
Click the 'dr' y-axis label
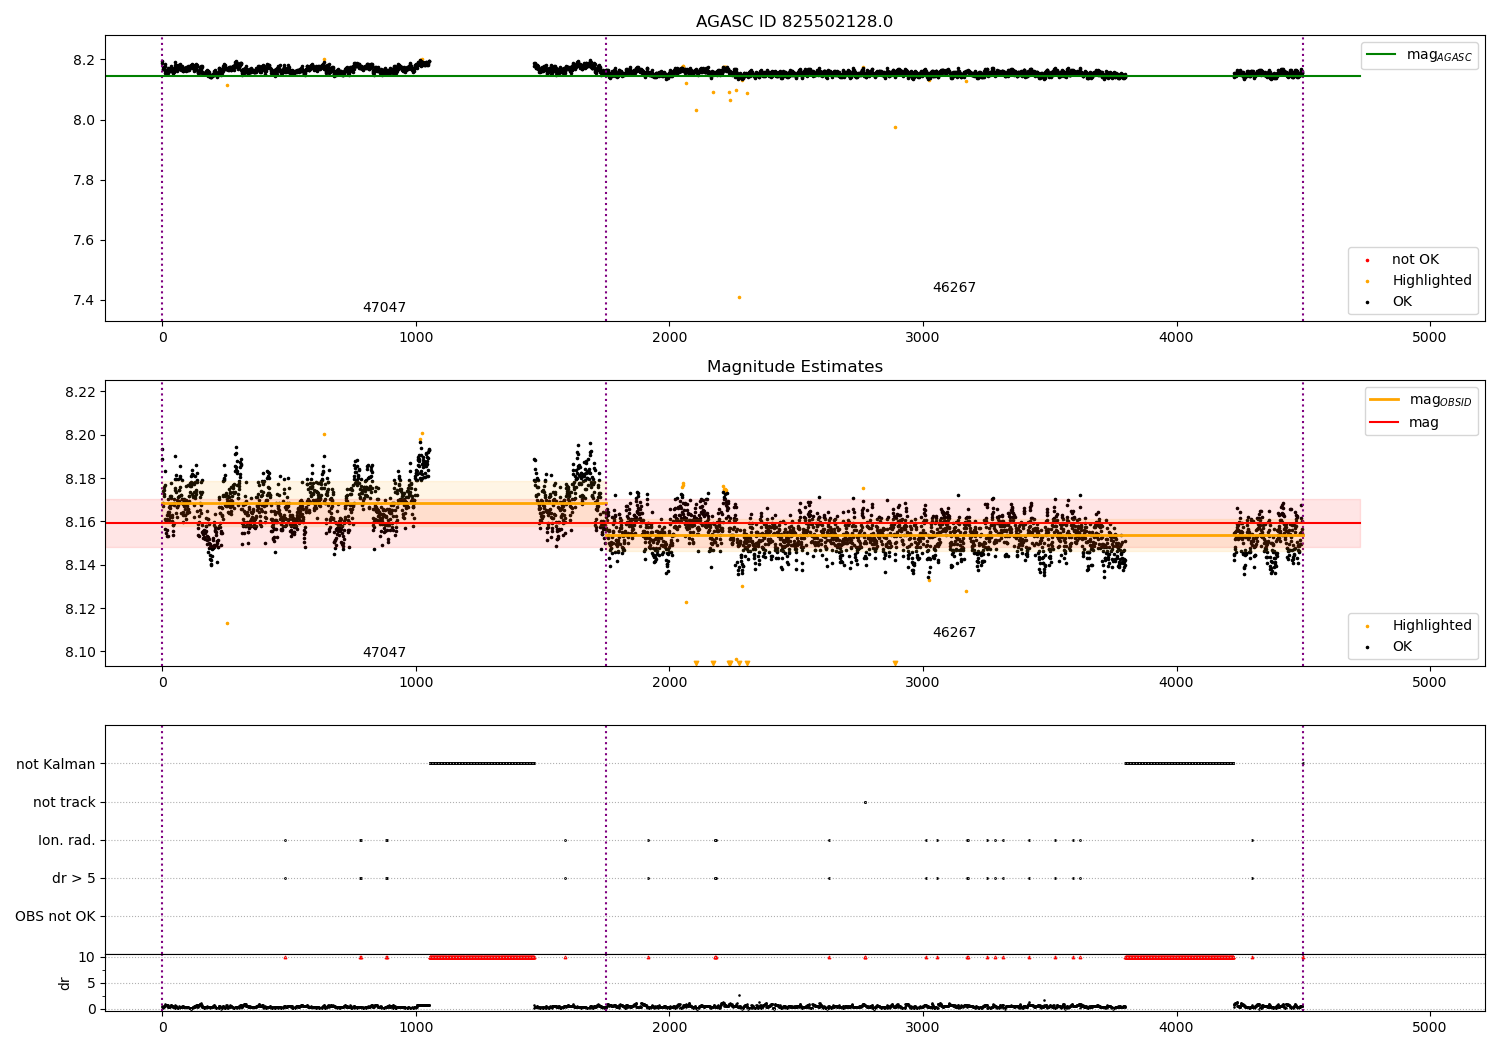[65, 983]
